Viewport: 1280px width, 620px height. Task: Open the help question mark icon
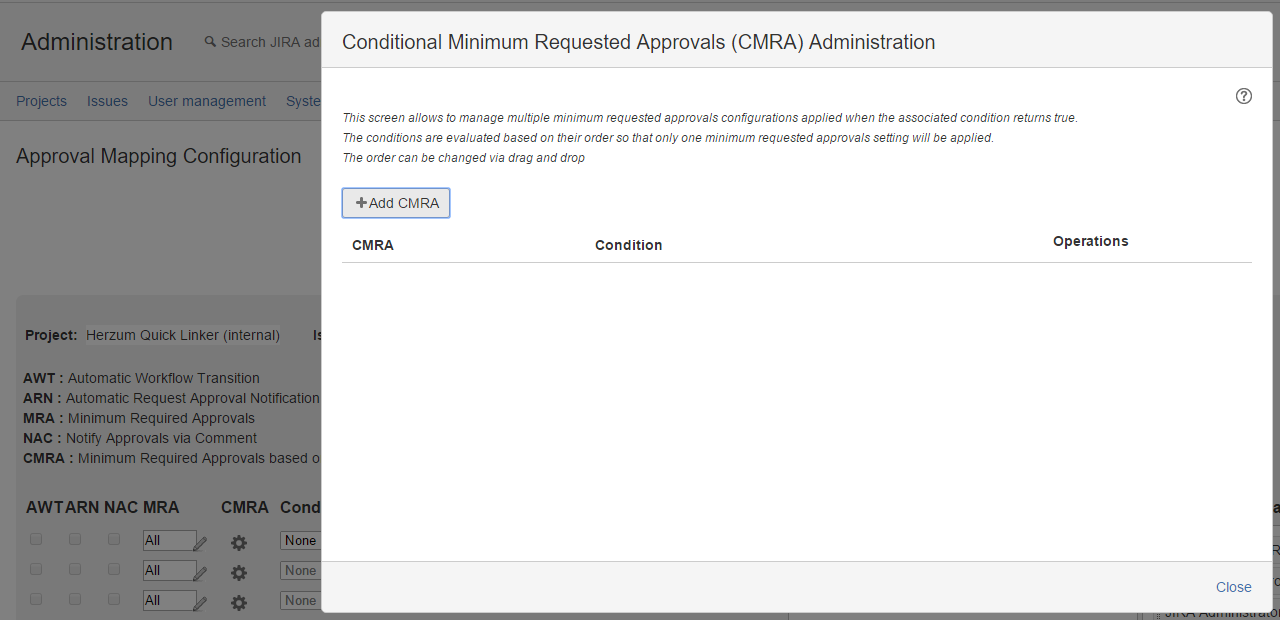[1244, 96]
